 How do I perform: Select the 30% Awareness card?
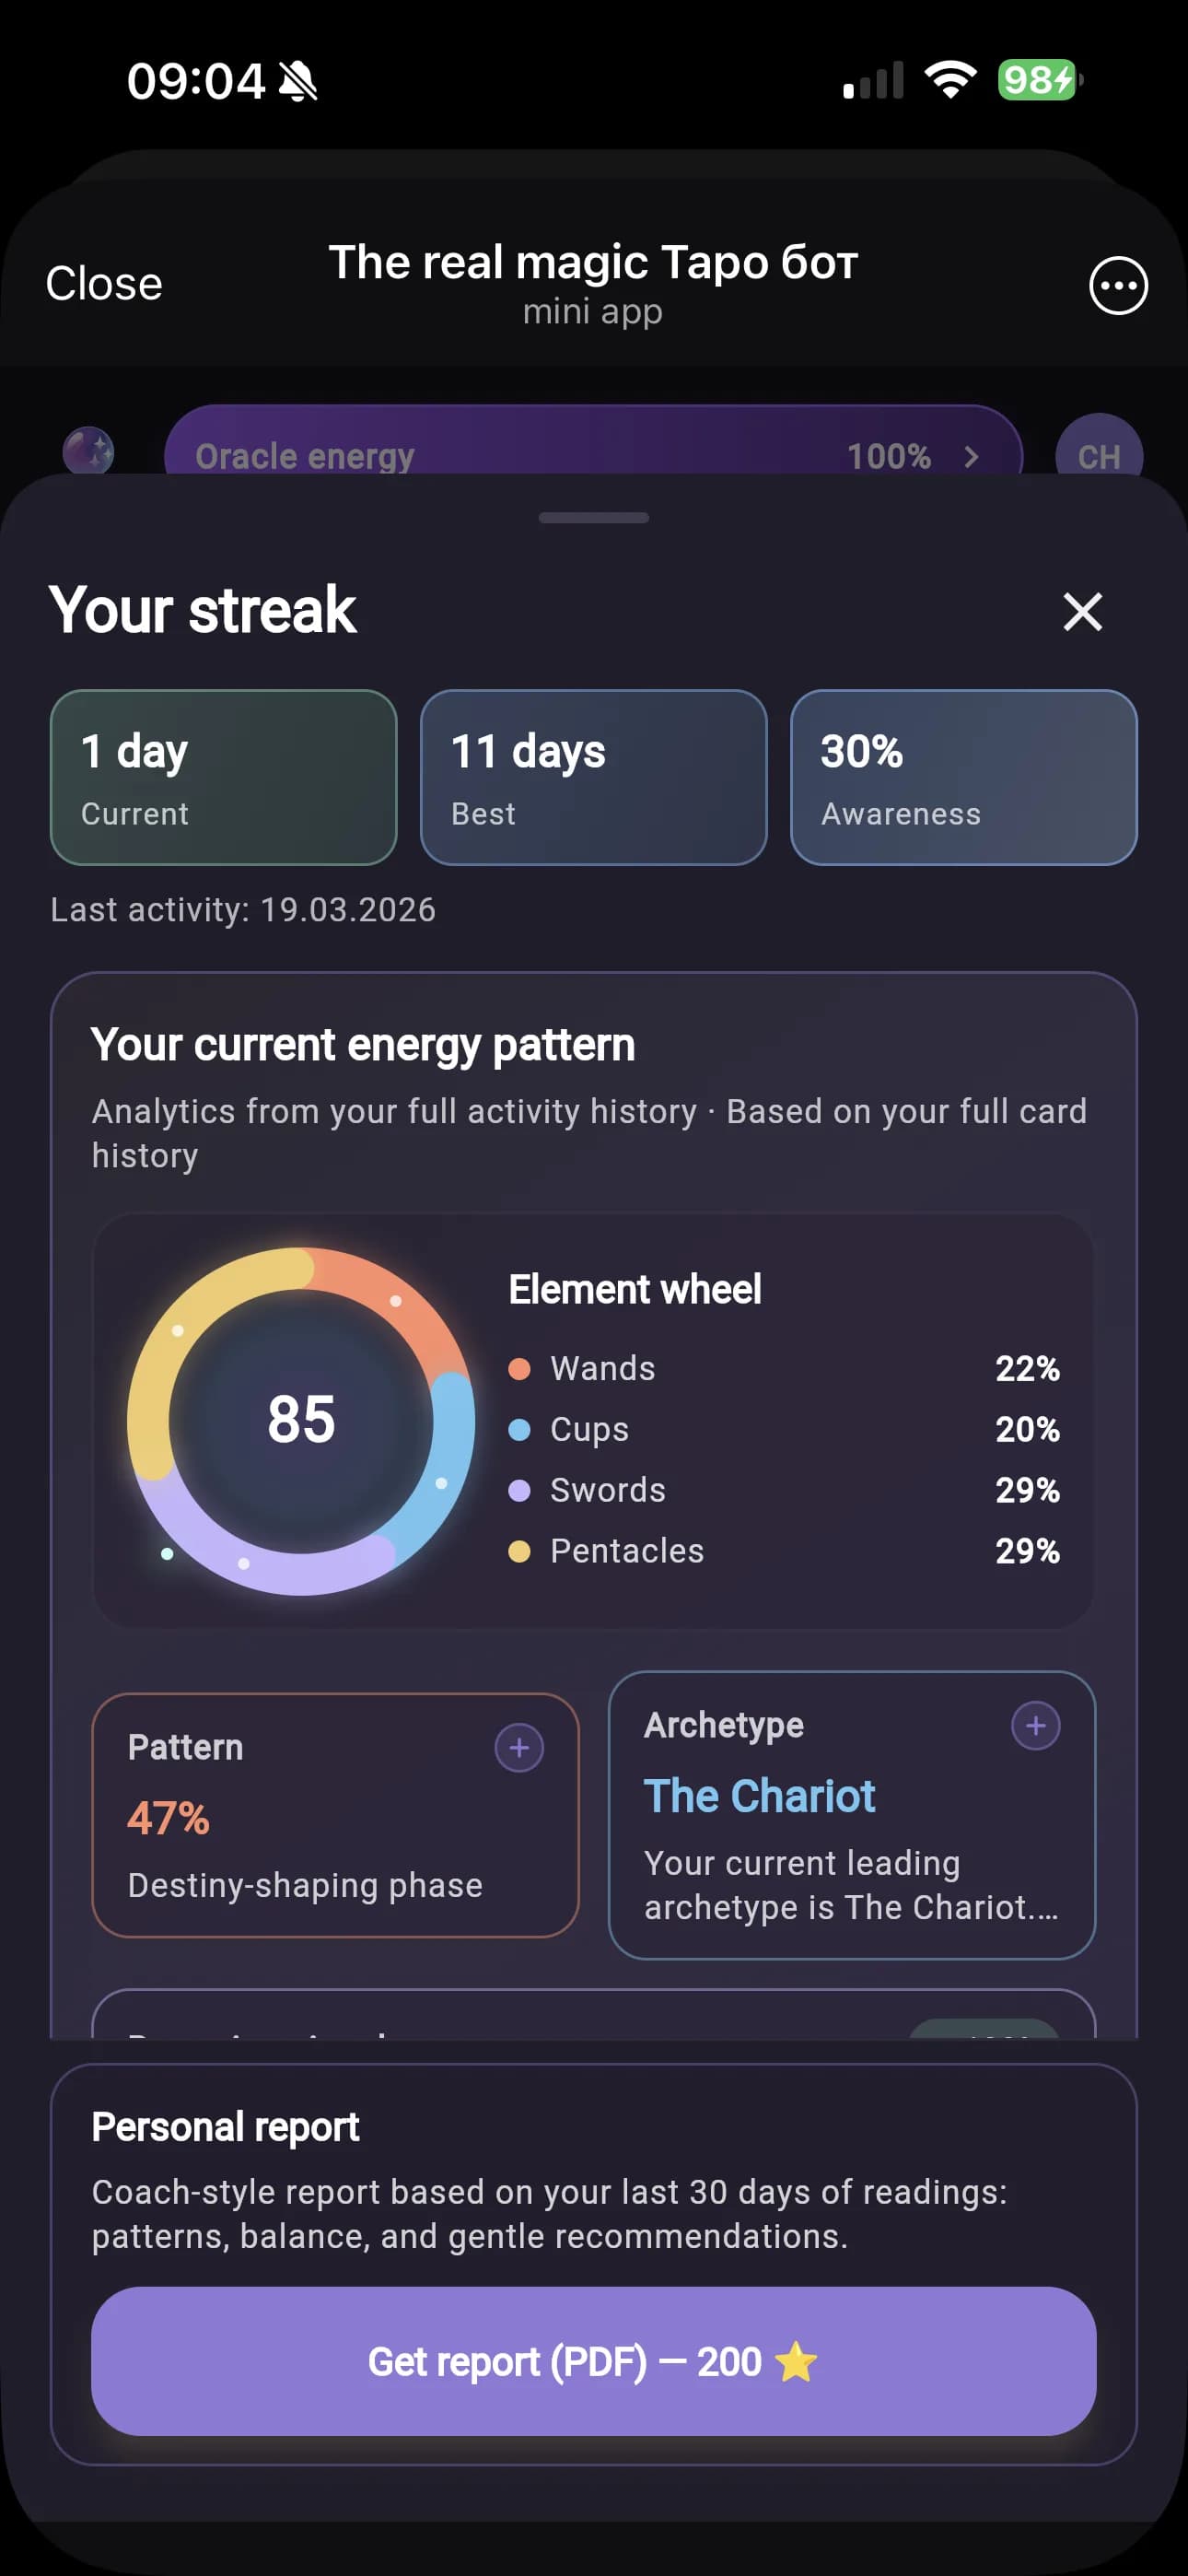[962, 777]
